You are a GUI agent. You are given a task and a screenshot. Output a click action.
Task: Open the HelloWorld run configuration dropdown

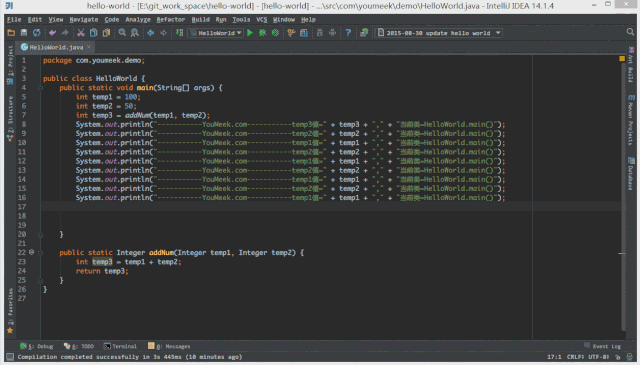pyautogui.click(x=216, y=33)
